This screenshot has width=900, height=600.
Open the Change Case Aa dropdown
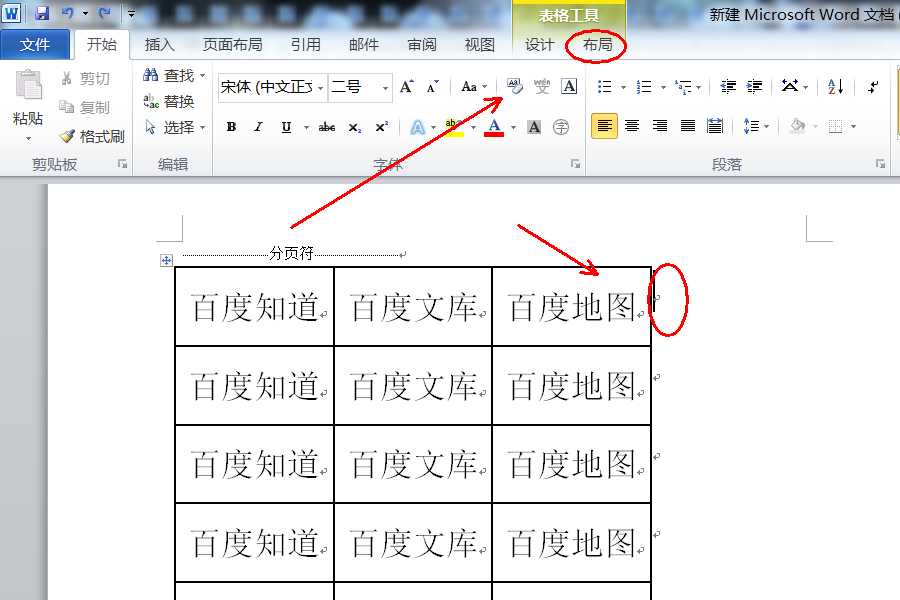point(474,87)
